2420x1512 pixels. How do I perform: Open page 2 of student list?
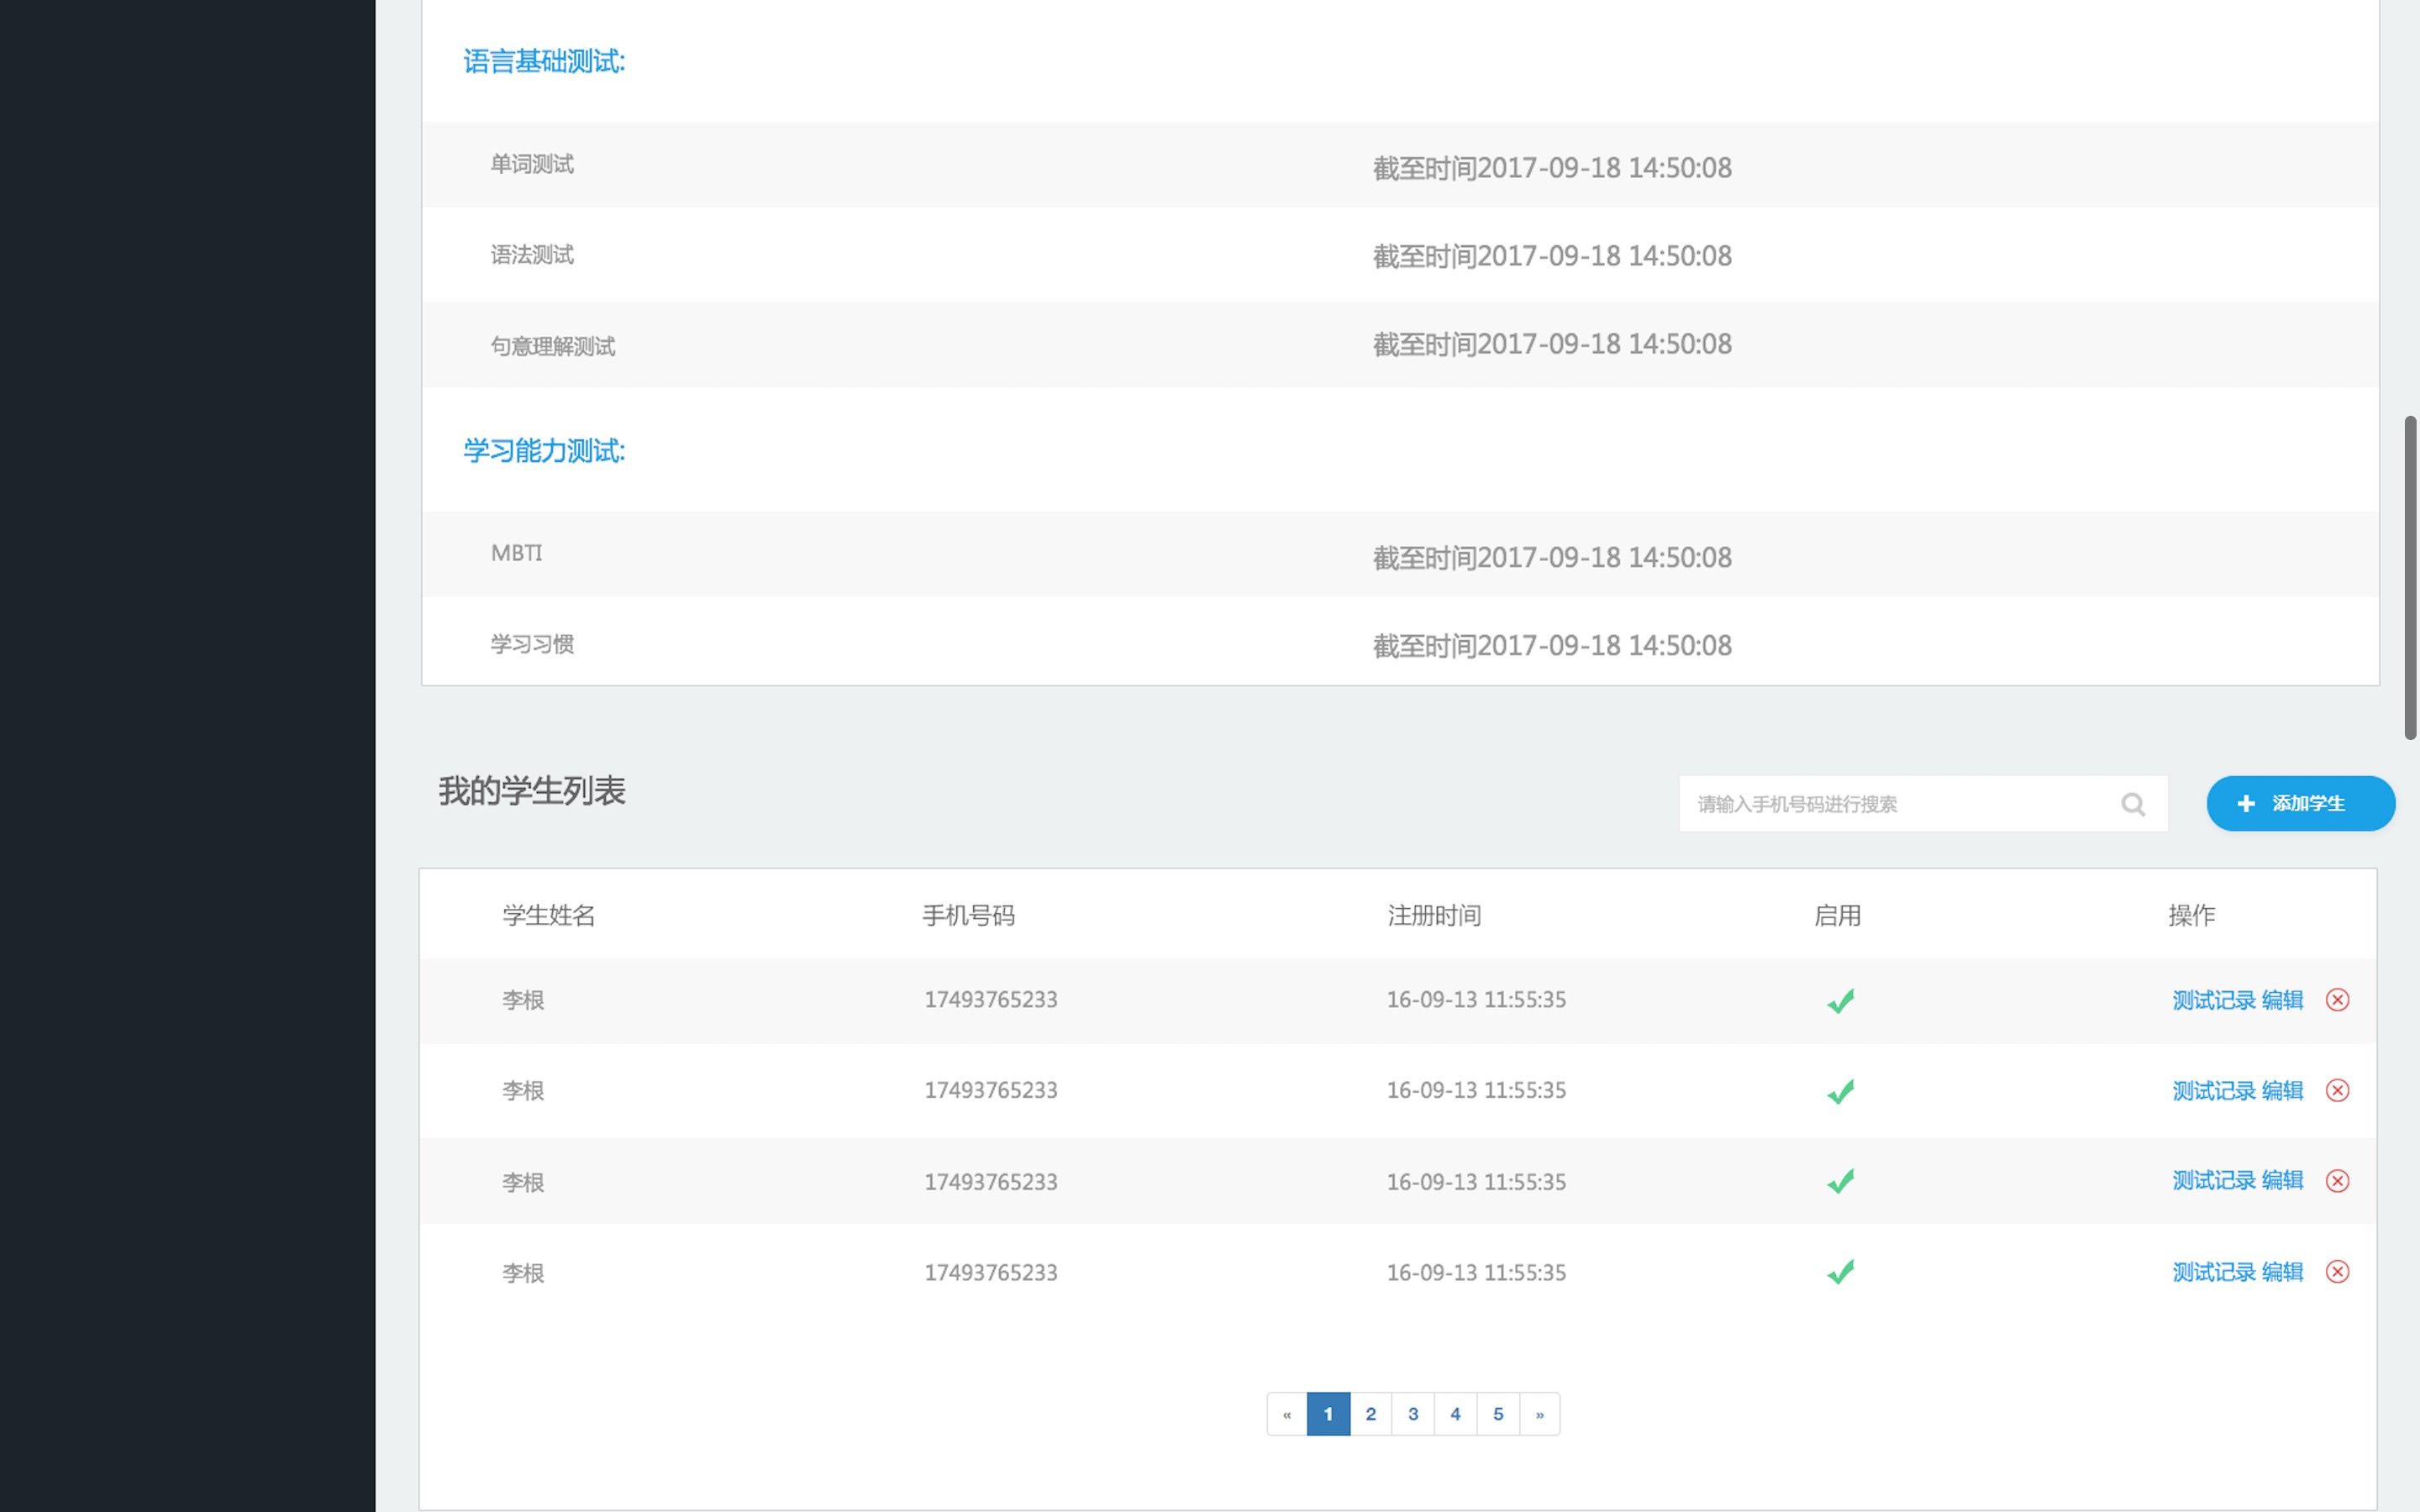tap(1370, 1414)
